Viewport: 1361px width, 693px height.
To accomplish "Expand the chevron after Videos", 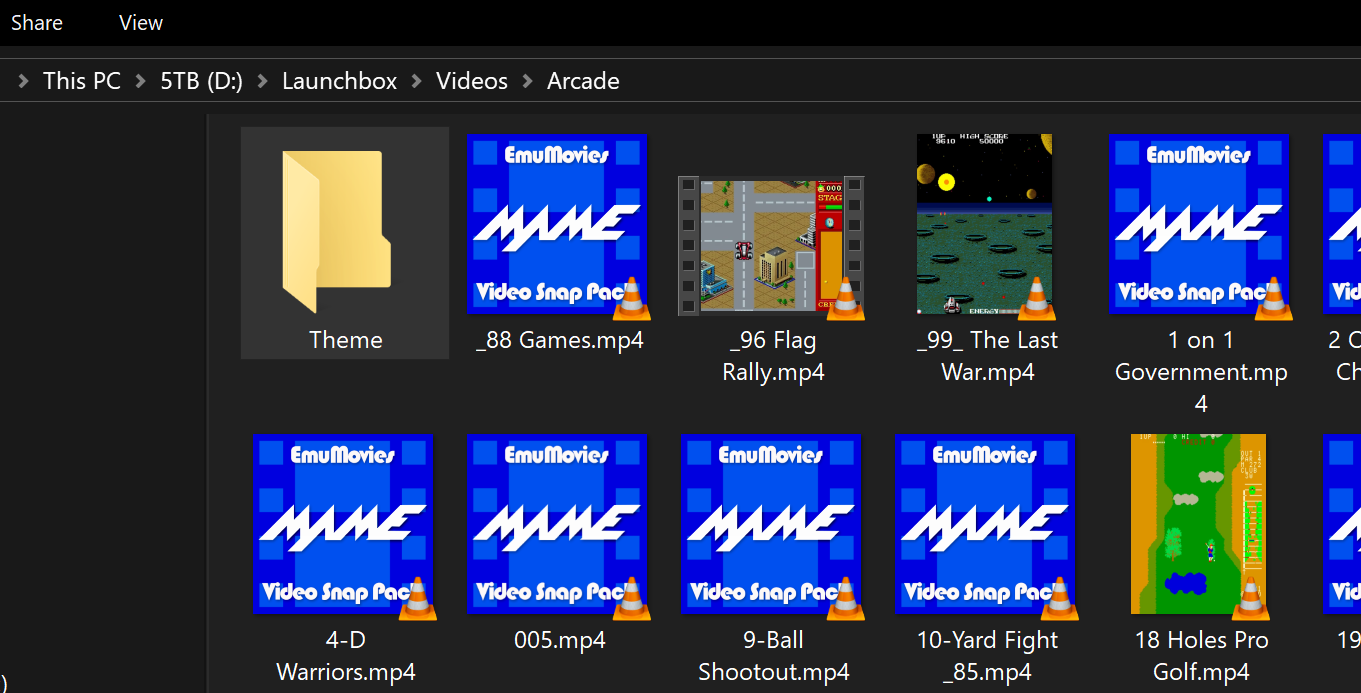I will tap(528, 81).
